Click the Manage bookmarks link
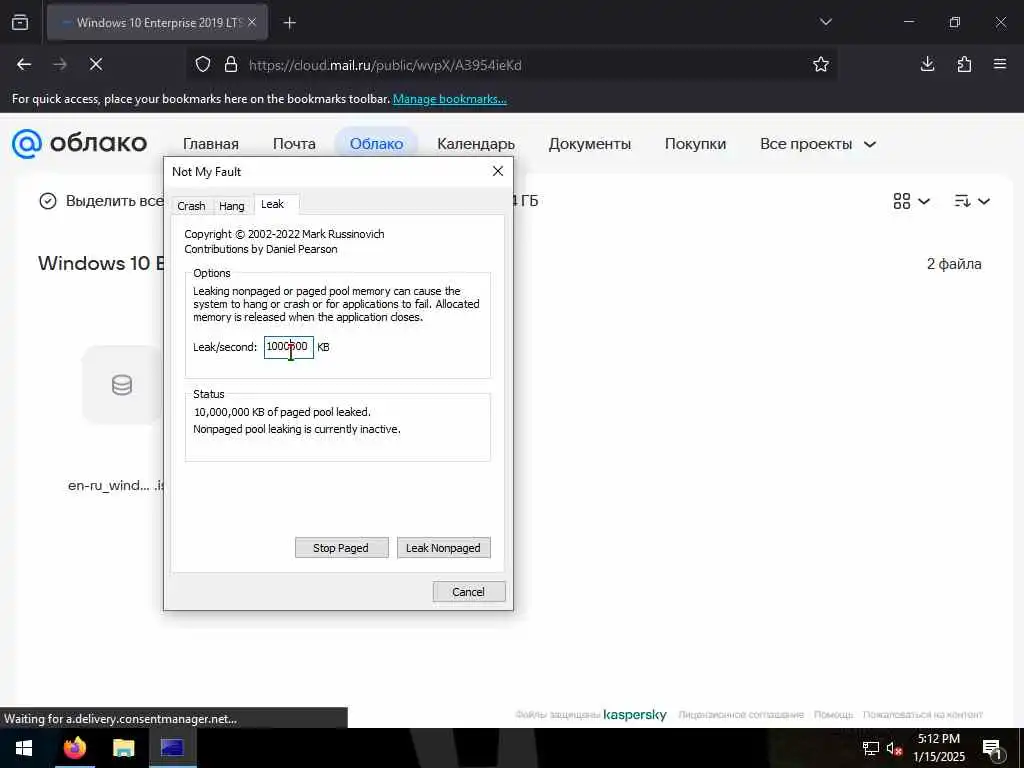 pos(449,99)
